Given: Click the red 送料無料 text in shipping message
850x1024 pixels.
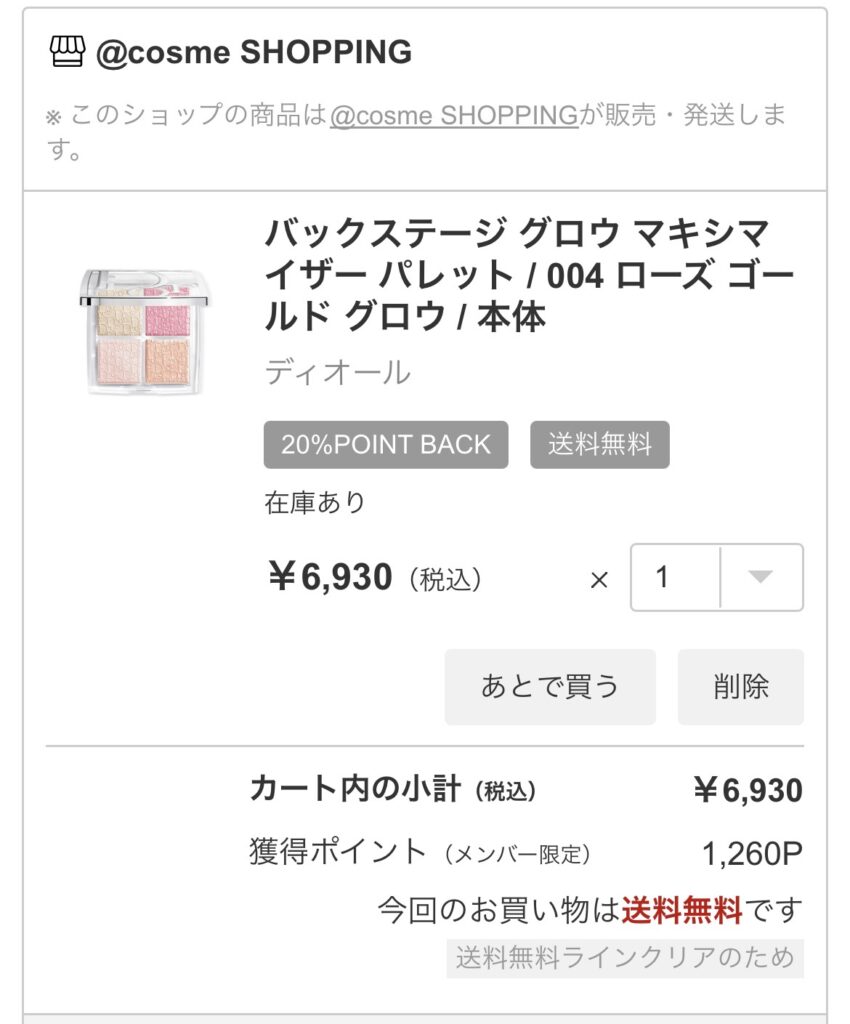Looking at the screenshot, I should (x=682, y=910).
